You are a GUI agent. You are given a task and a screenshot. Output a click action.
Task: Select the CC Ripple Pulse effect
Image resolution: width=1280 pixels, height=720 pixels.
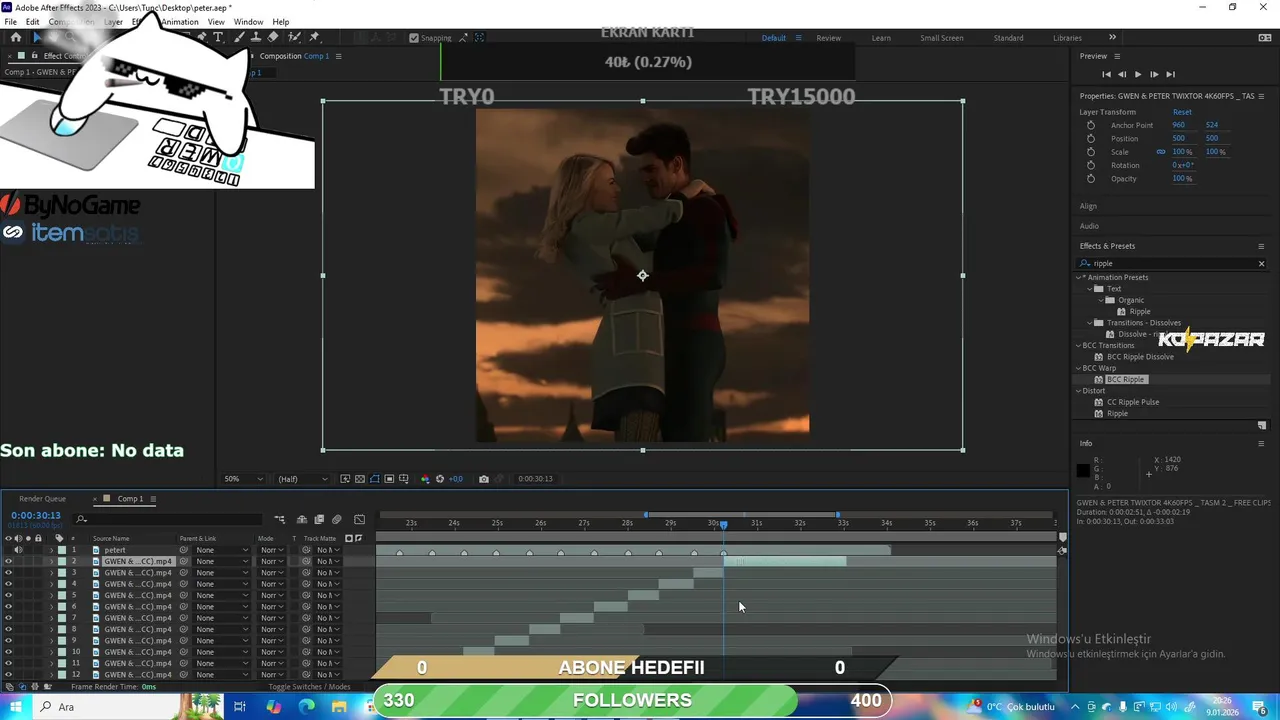coord(1132,402)
